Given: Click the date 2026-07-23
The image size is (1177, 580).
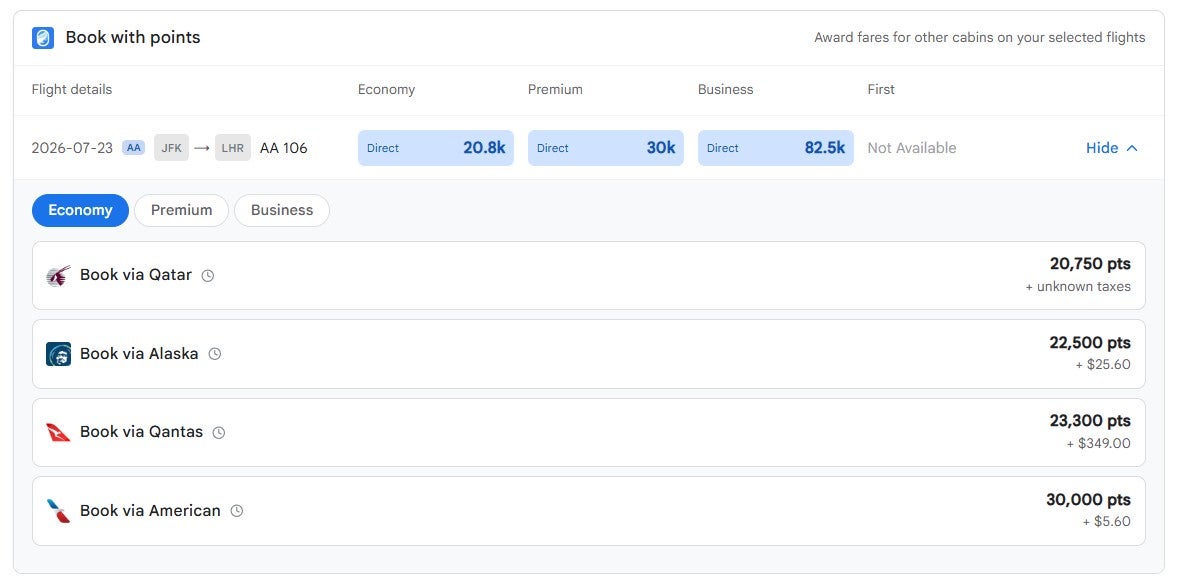Looking at the screenshot, I should 72,148.
